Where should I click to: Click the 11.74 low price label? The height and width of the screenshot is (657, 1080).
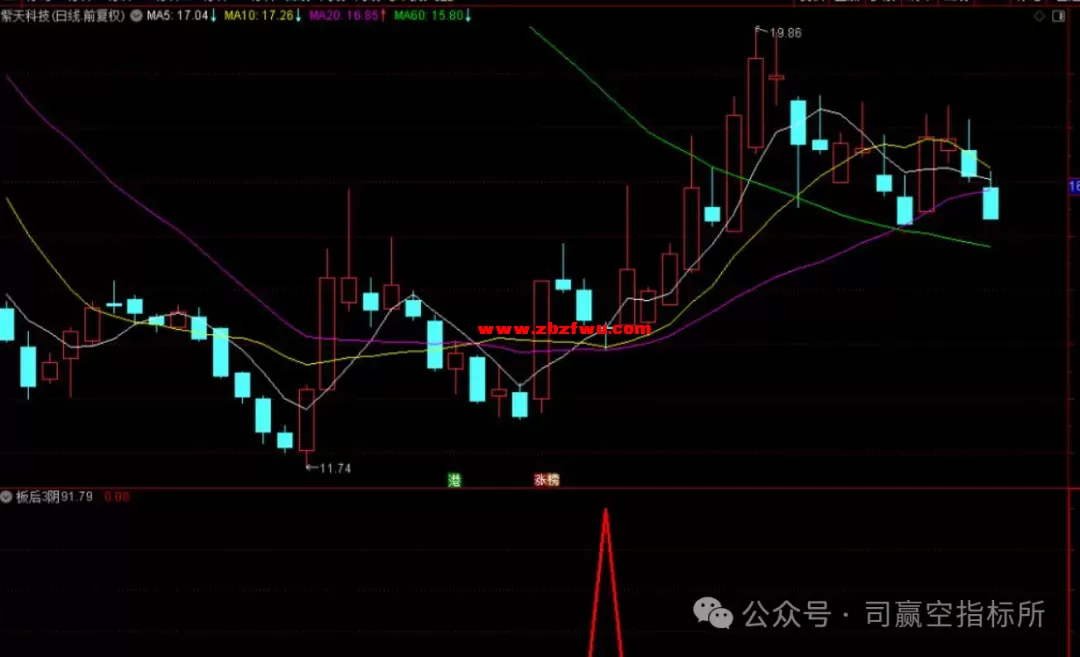pos(335,468)
